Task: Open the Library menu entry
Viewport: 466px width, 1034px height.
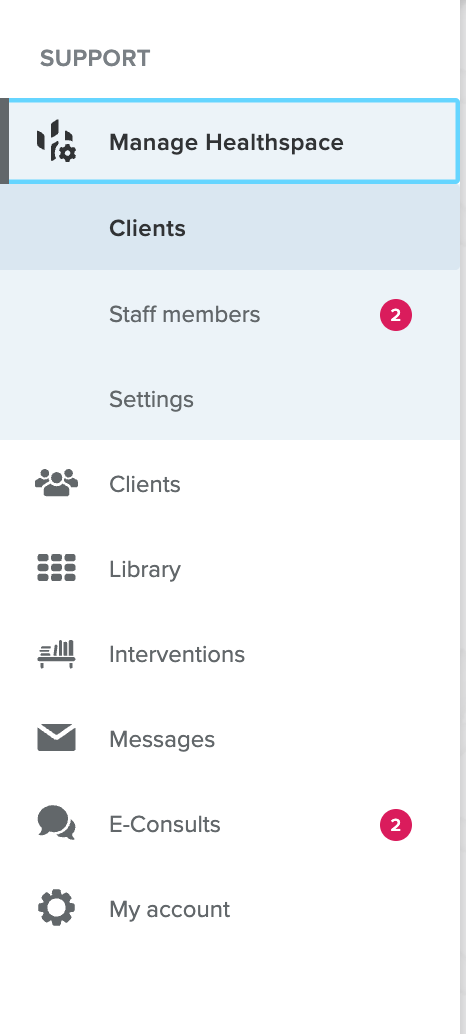Action: click(144, 569)
